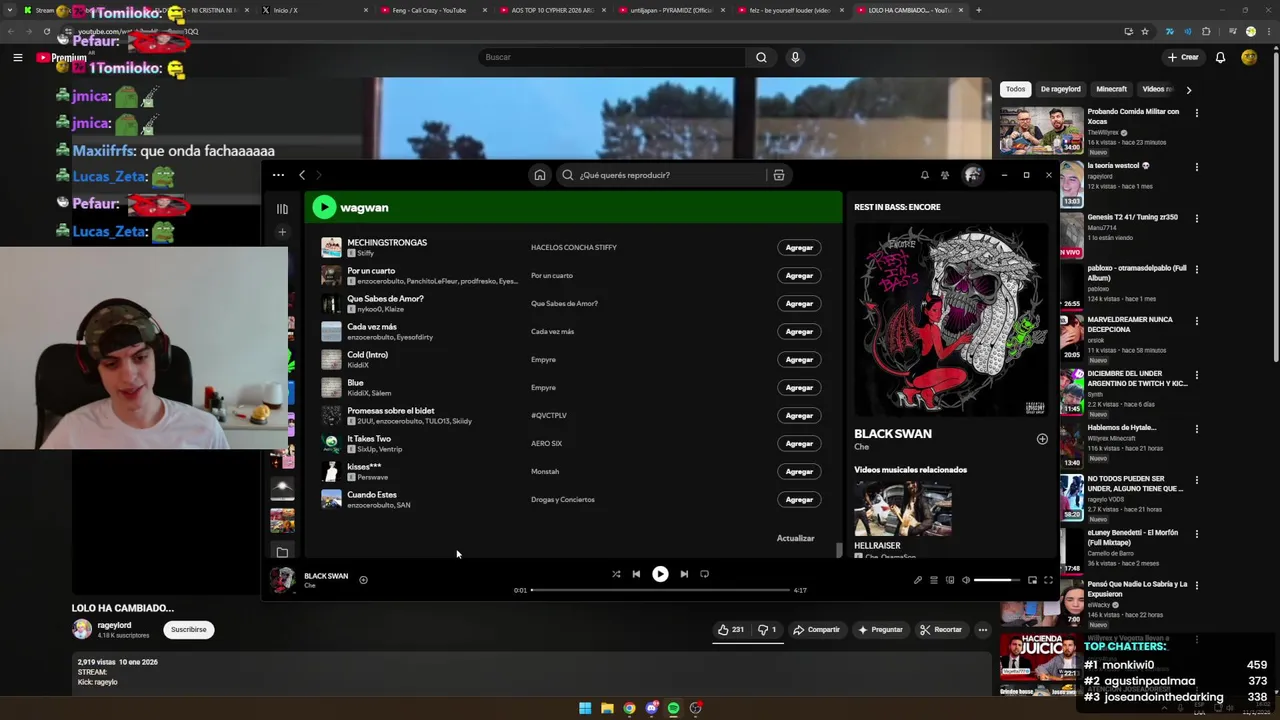Open Spotify miniplayer icon
The image size is (1280, 720).
tap(1032, 580)
